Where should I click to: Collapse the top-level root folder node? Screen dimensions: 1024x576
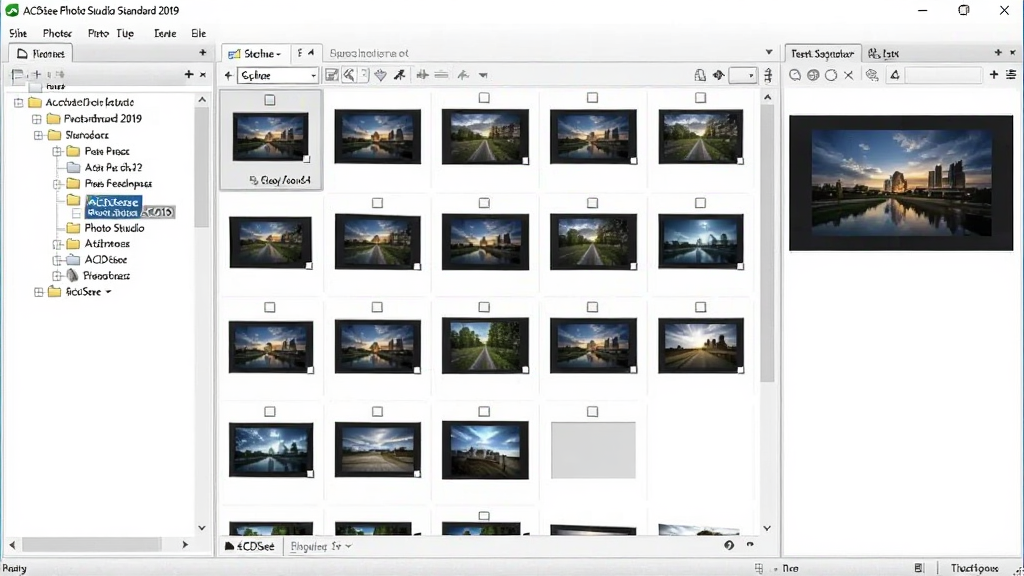(x=18, y=103)
